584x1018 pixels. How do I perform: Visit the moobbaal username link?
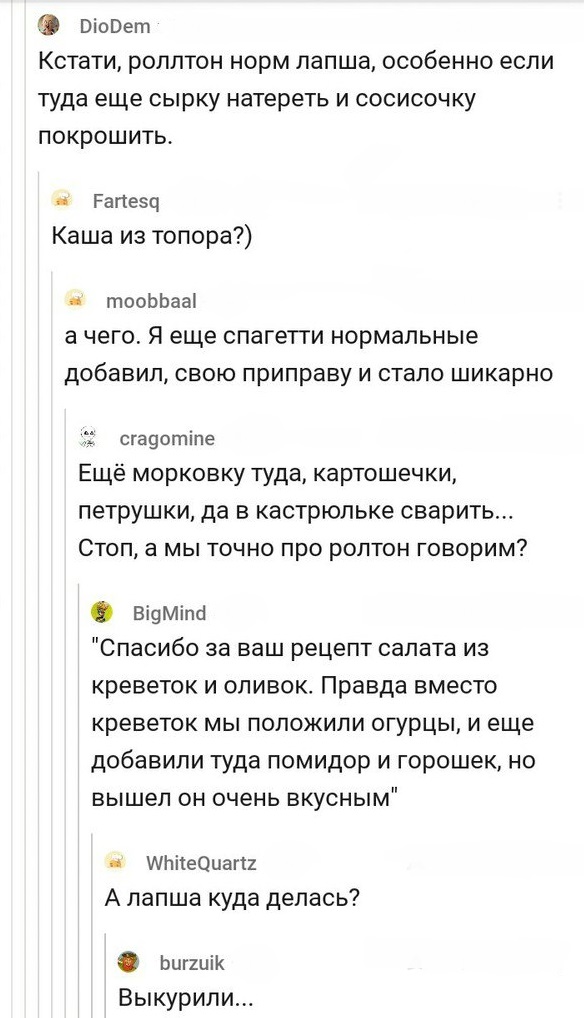[151, 301]
